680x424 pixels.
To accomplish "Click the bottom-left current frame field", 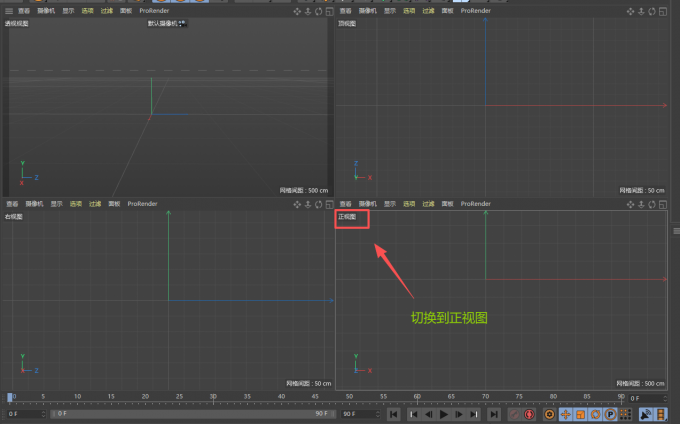I will [24, 413].
